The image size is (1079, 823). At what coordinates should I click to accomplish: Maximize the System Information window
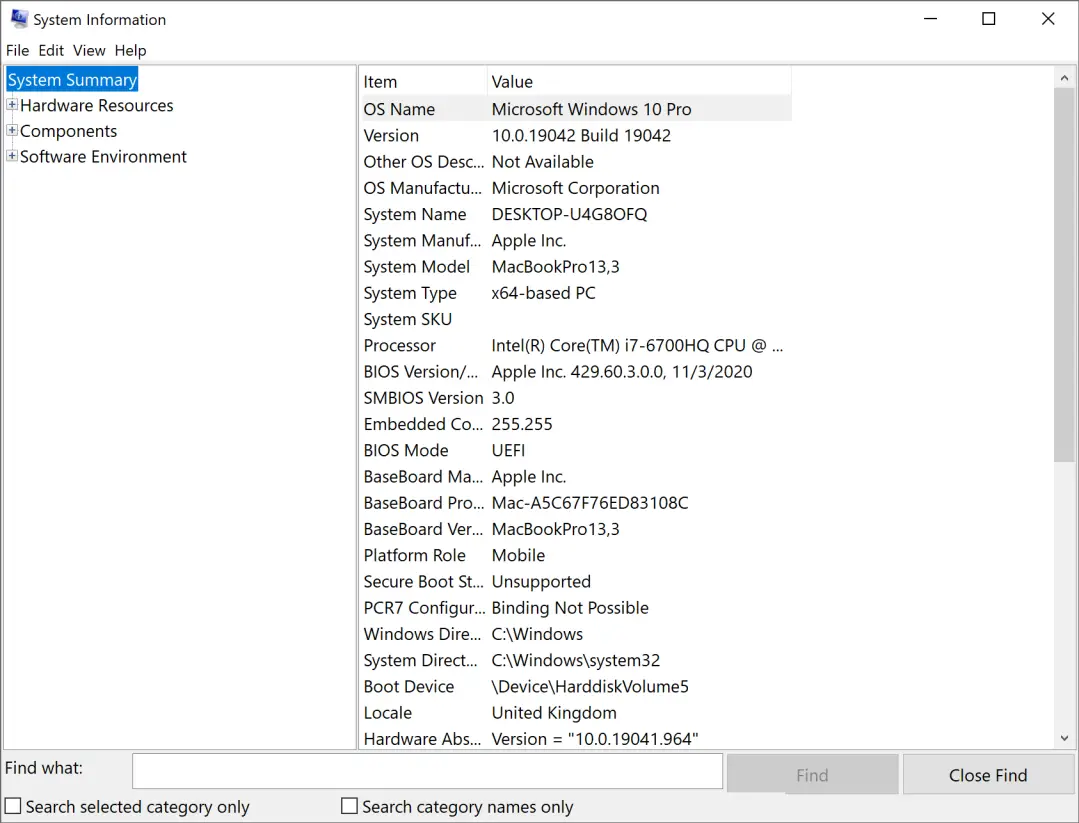(988, 19)
